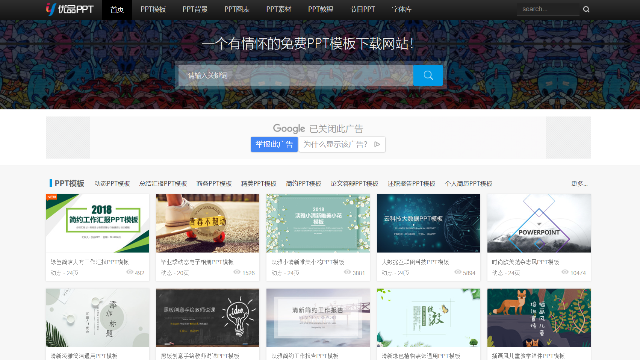Image resolution: width=640 pixels, height=360 pixels.
Task: Click the blue search button in the banner
Action: point(428,76)
